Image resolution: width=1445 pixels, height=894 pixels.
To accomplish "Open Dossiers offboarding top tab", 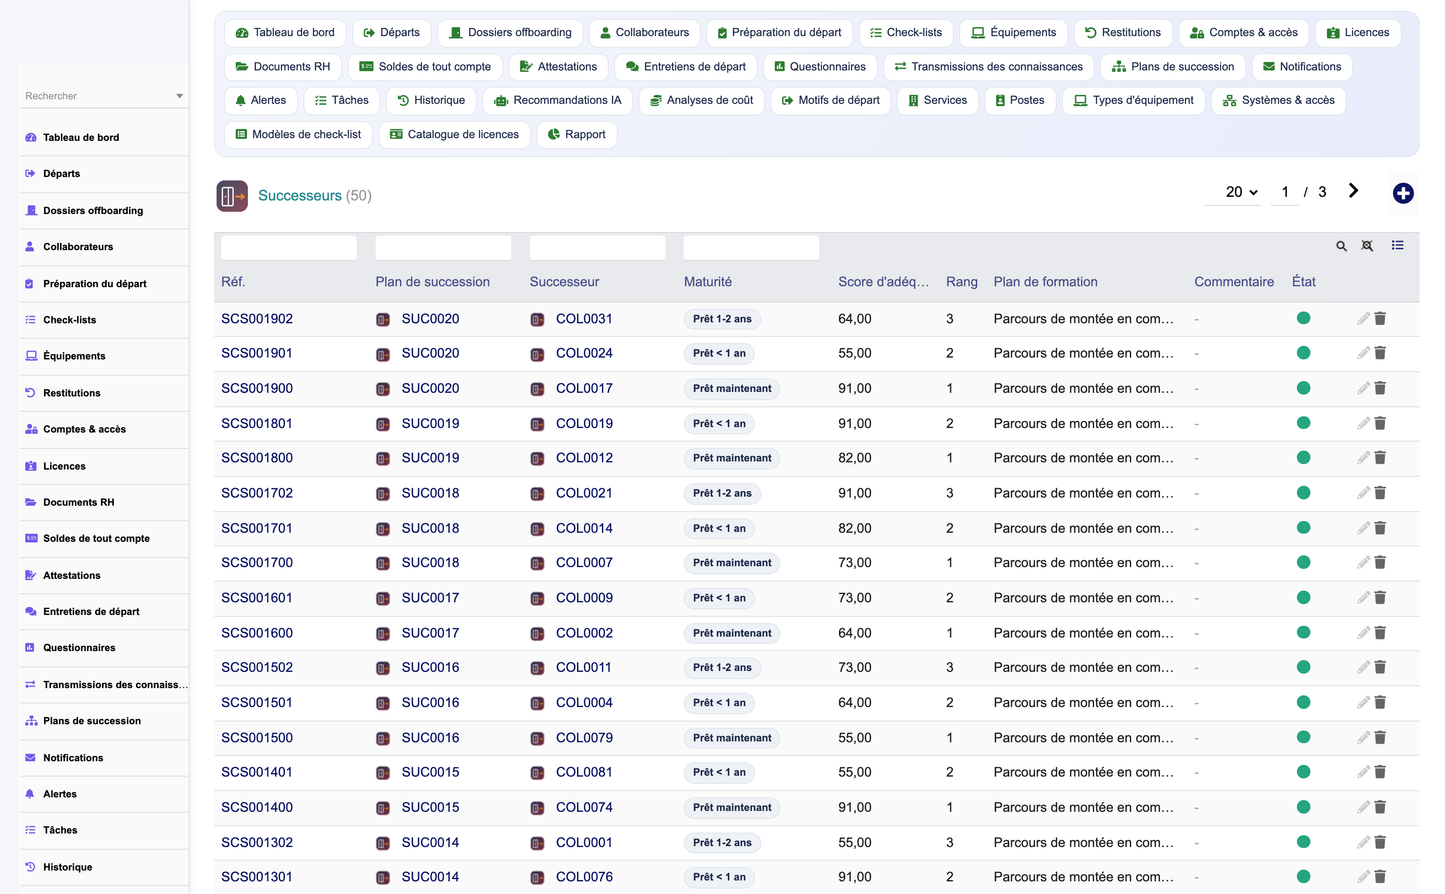I will [510, 33].
